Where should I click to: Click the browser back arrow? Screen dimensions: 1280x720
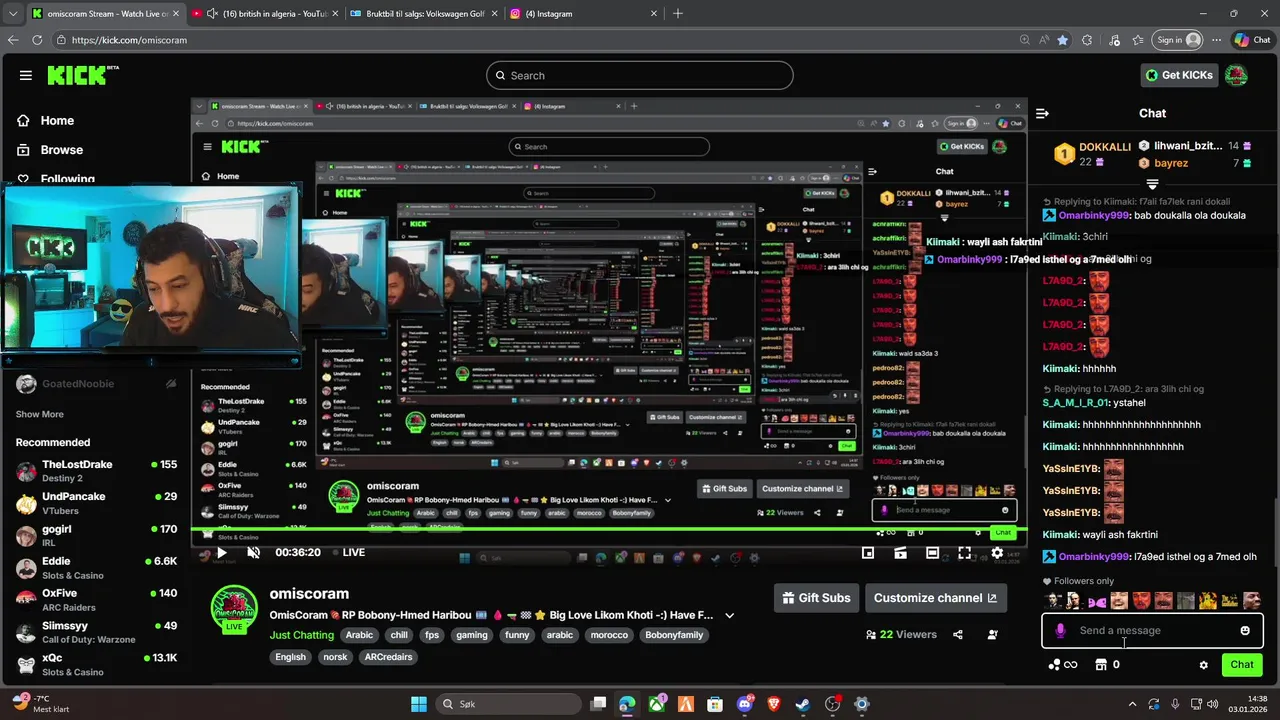pos(13,40)
